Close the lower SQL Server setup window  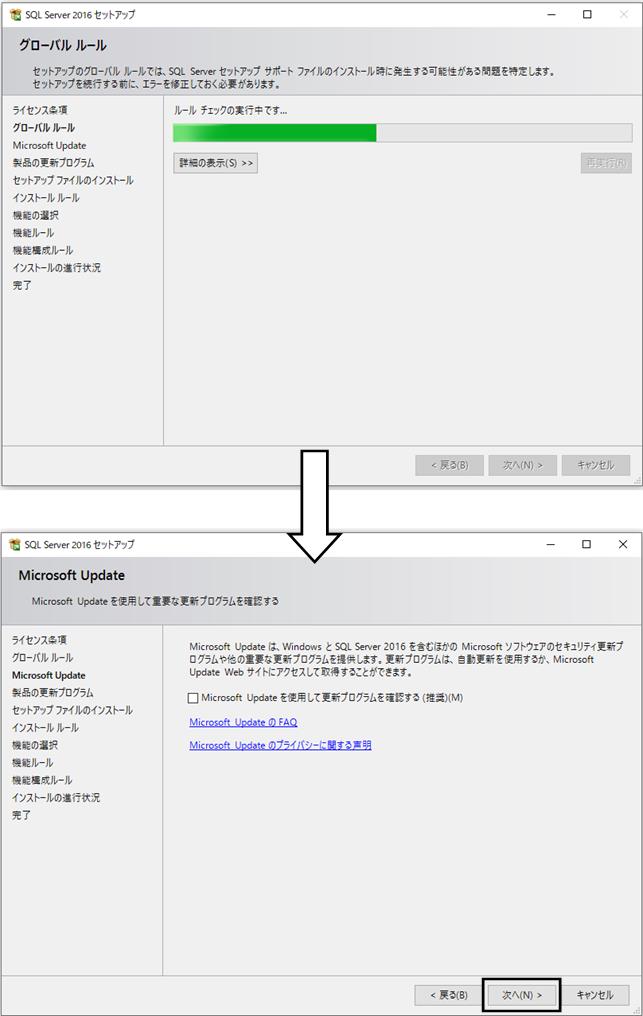[623, 544]
